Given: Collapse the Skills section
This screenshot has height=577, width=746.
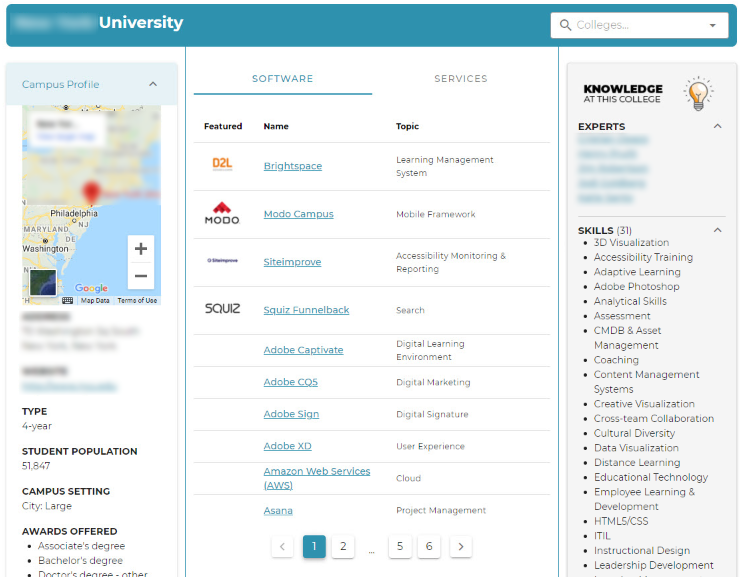Looking at the screenshot, I should tap(718, 230).
